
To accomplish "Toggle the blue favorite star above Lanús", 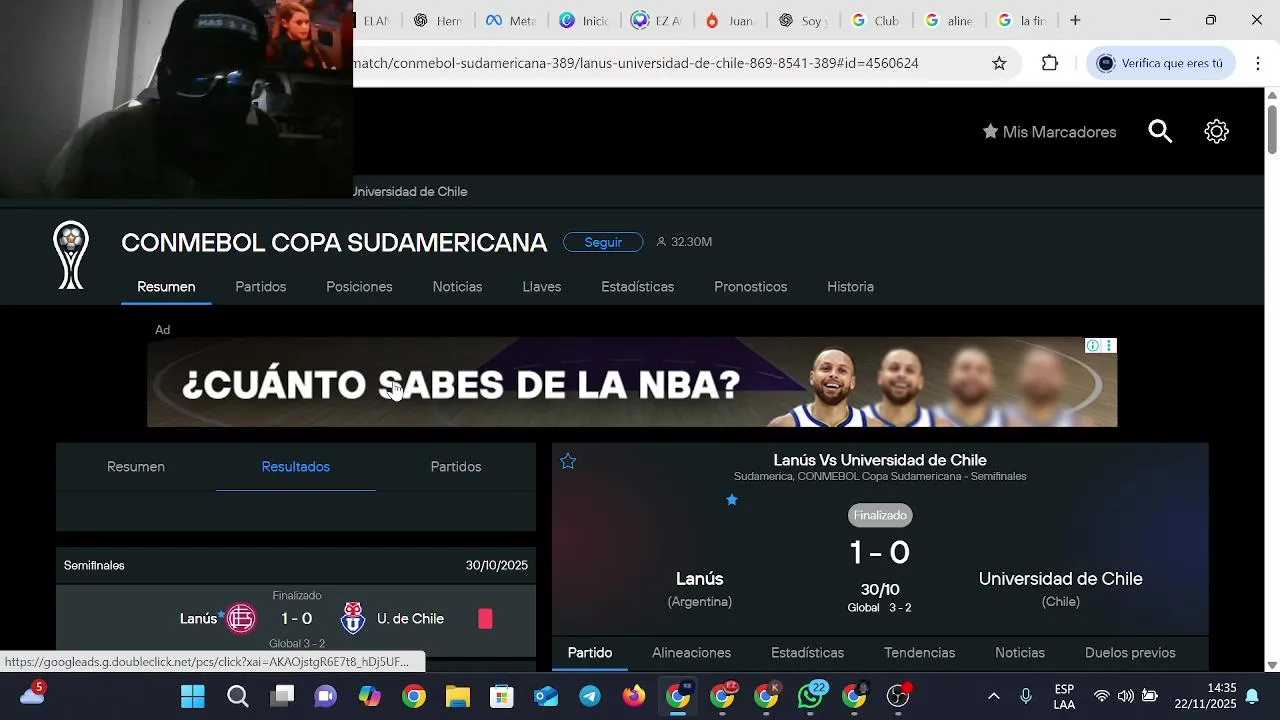I will pyautogui.click(x=732, y=499).
